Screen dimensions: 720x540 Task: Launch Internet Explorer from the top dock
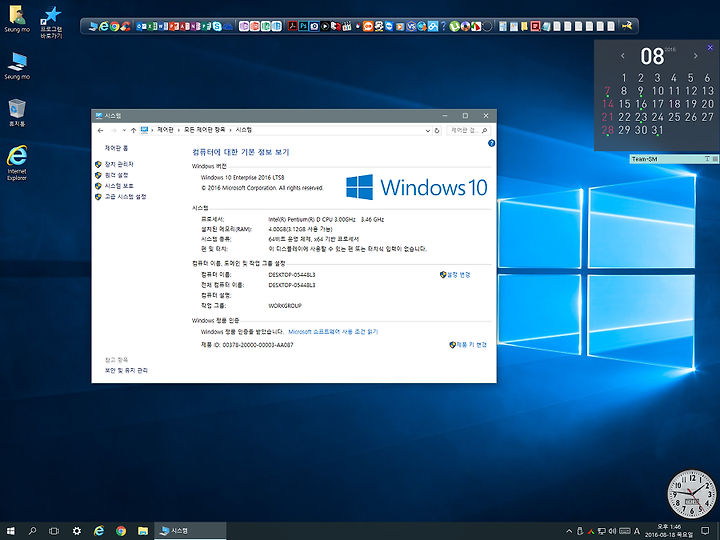(x=104, y=26)
